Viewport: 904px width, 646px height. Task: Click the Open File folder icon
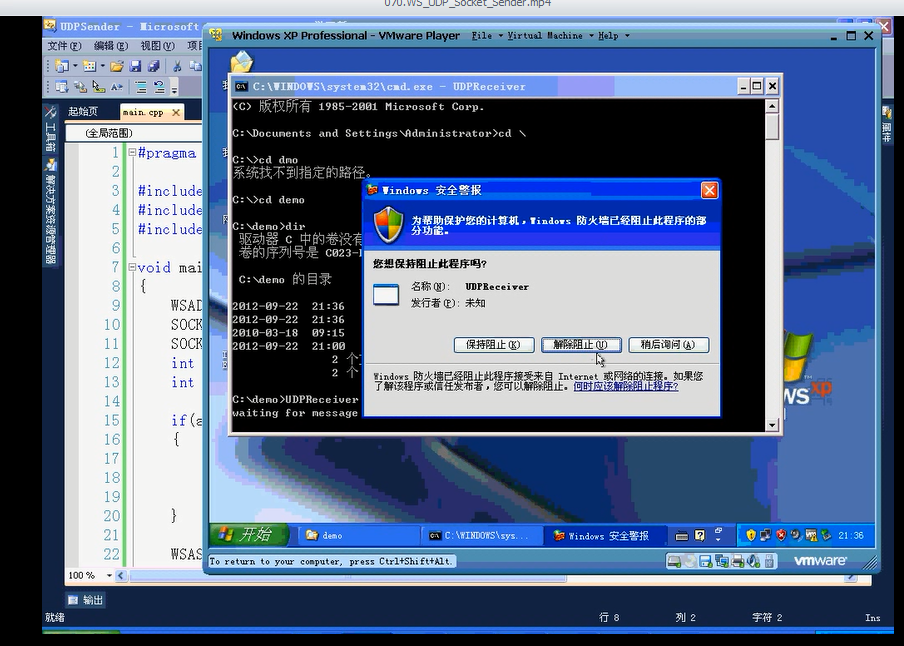[x=116, y=66]
